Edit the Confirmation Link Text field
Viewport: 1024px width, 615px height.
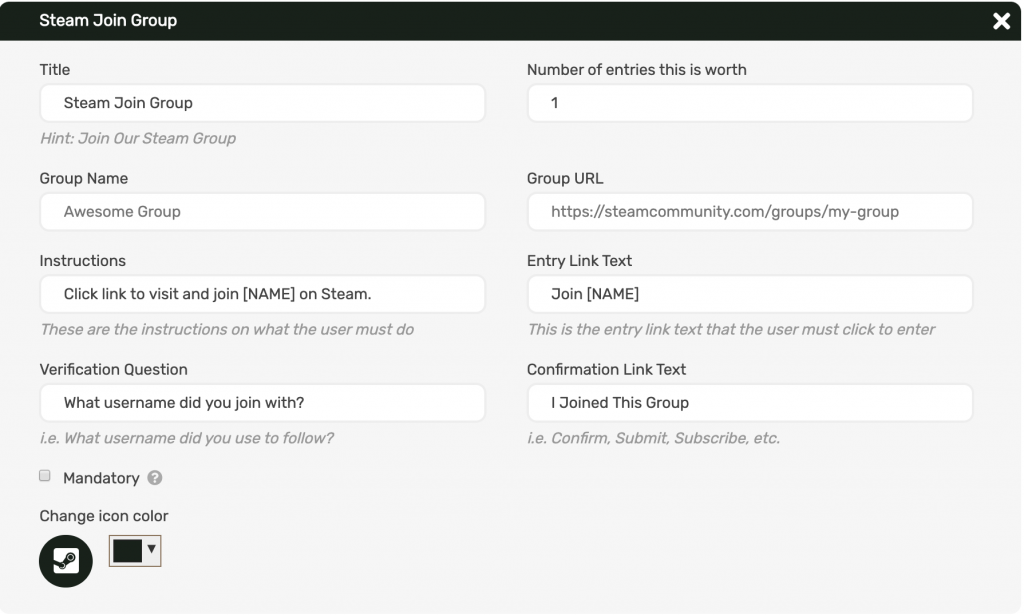pos(750,403)
